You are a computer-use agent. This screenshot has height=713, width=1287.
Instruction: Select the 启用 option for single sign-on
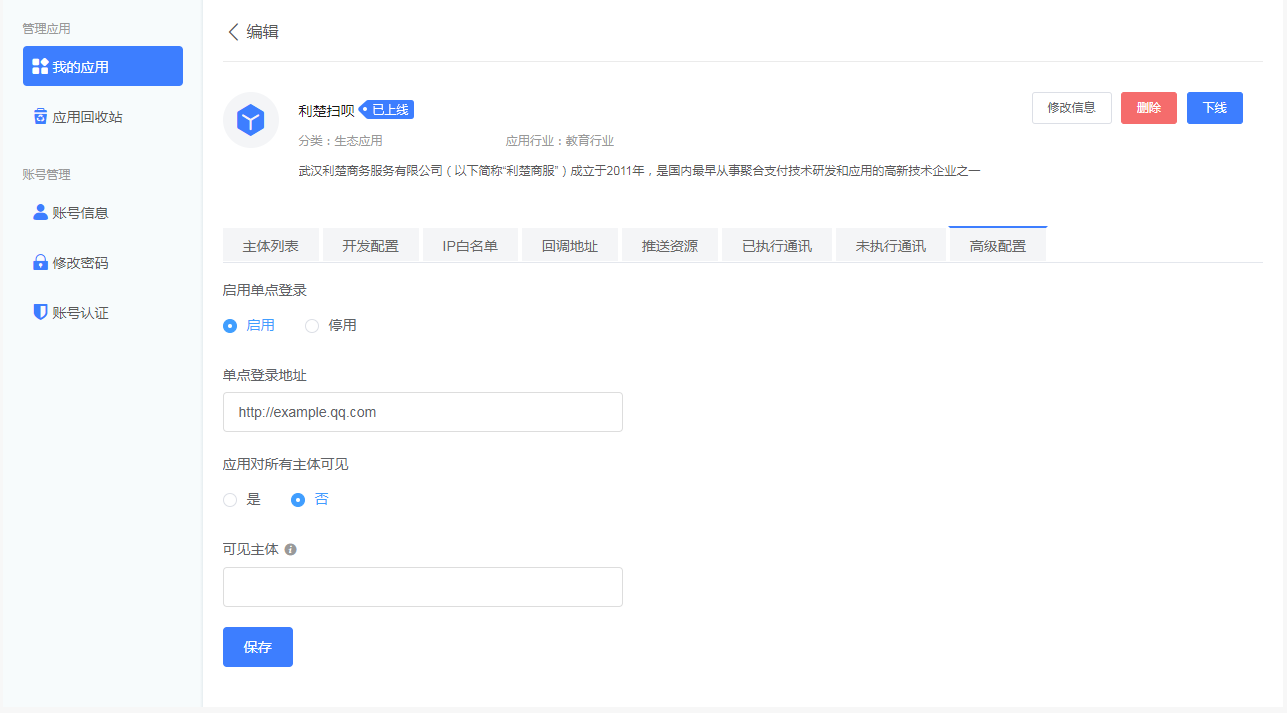tap(230, 325)
